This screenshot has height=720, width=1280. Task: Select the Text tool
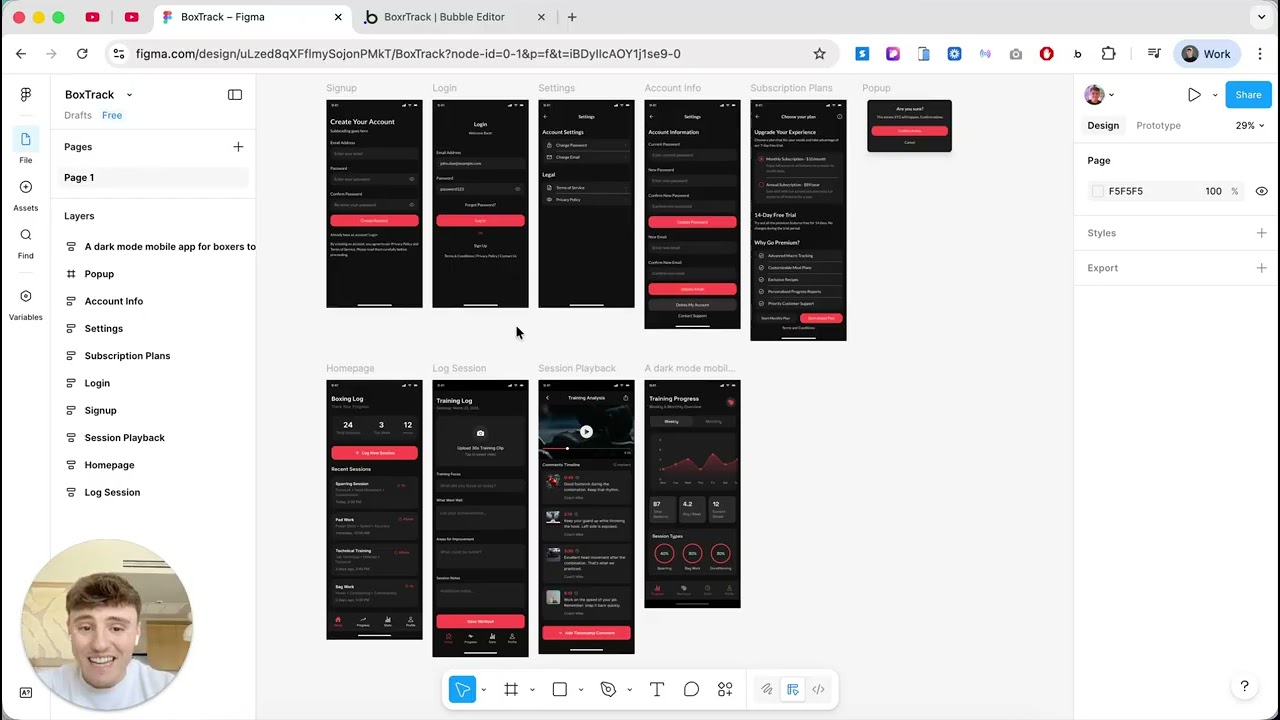(657, 689)
